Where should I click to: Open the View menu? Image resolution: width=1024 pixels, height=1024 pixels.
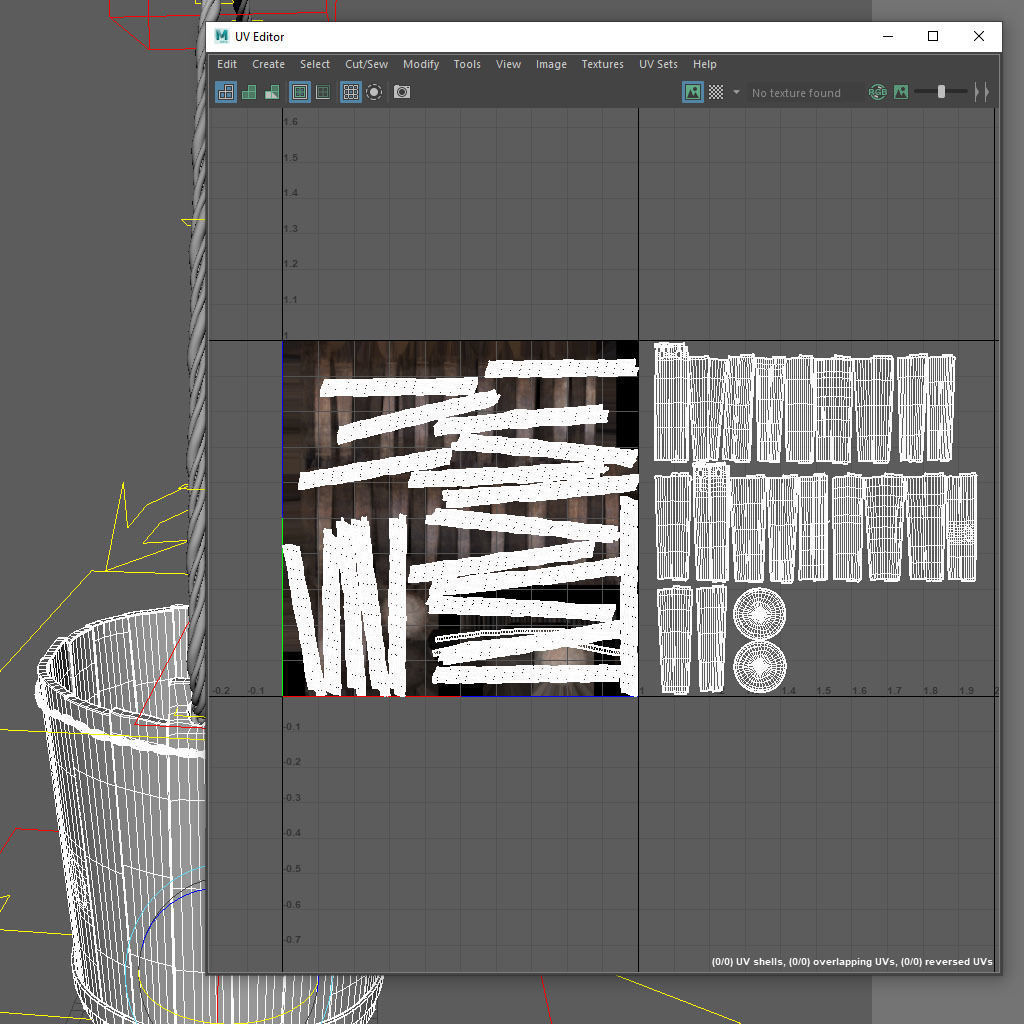(x=508, y=64)
